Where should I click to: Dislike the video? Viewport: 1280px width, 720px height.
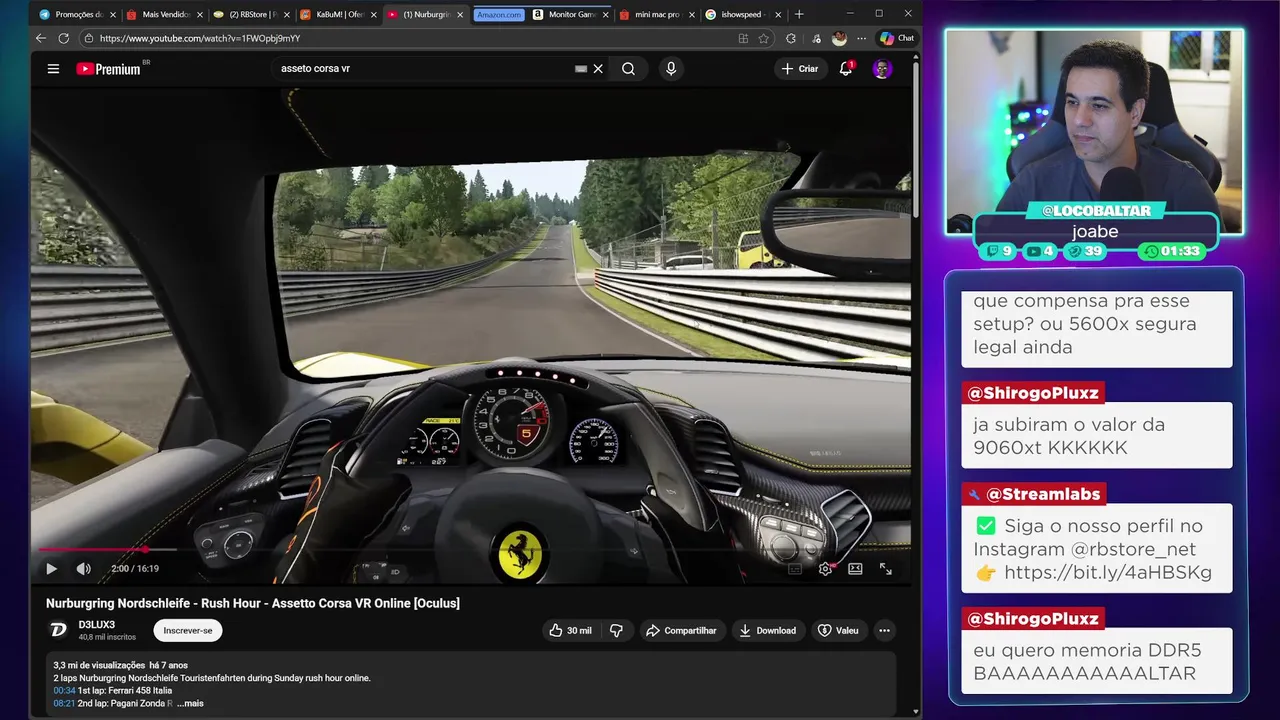(x=616, y=631)
